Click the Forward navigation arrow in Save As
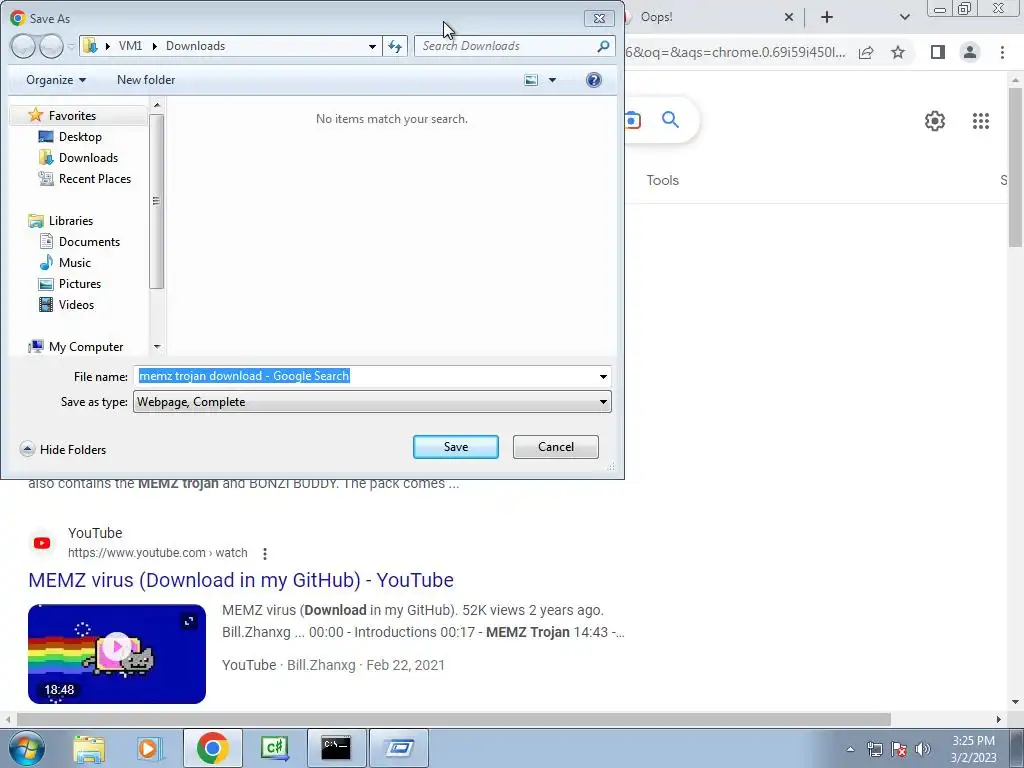The height and width of the screenshot is (768, 1024). [51, 46]
